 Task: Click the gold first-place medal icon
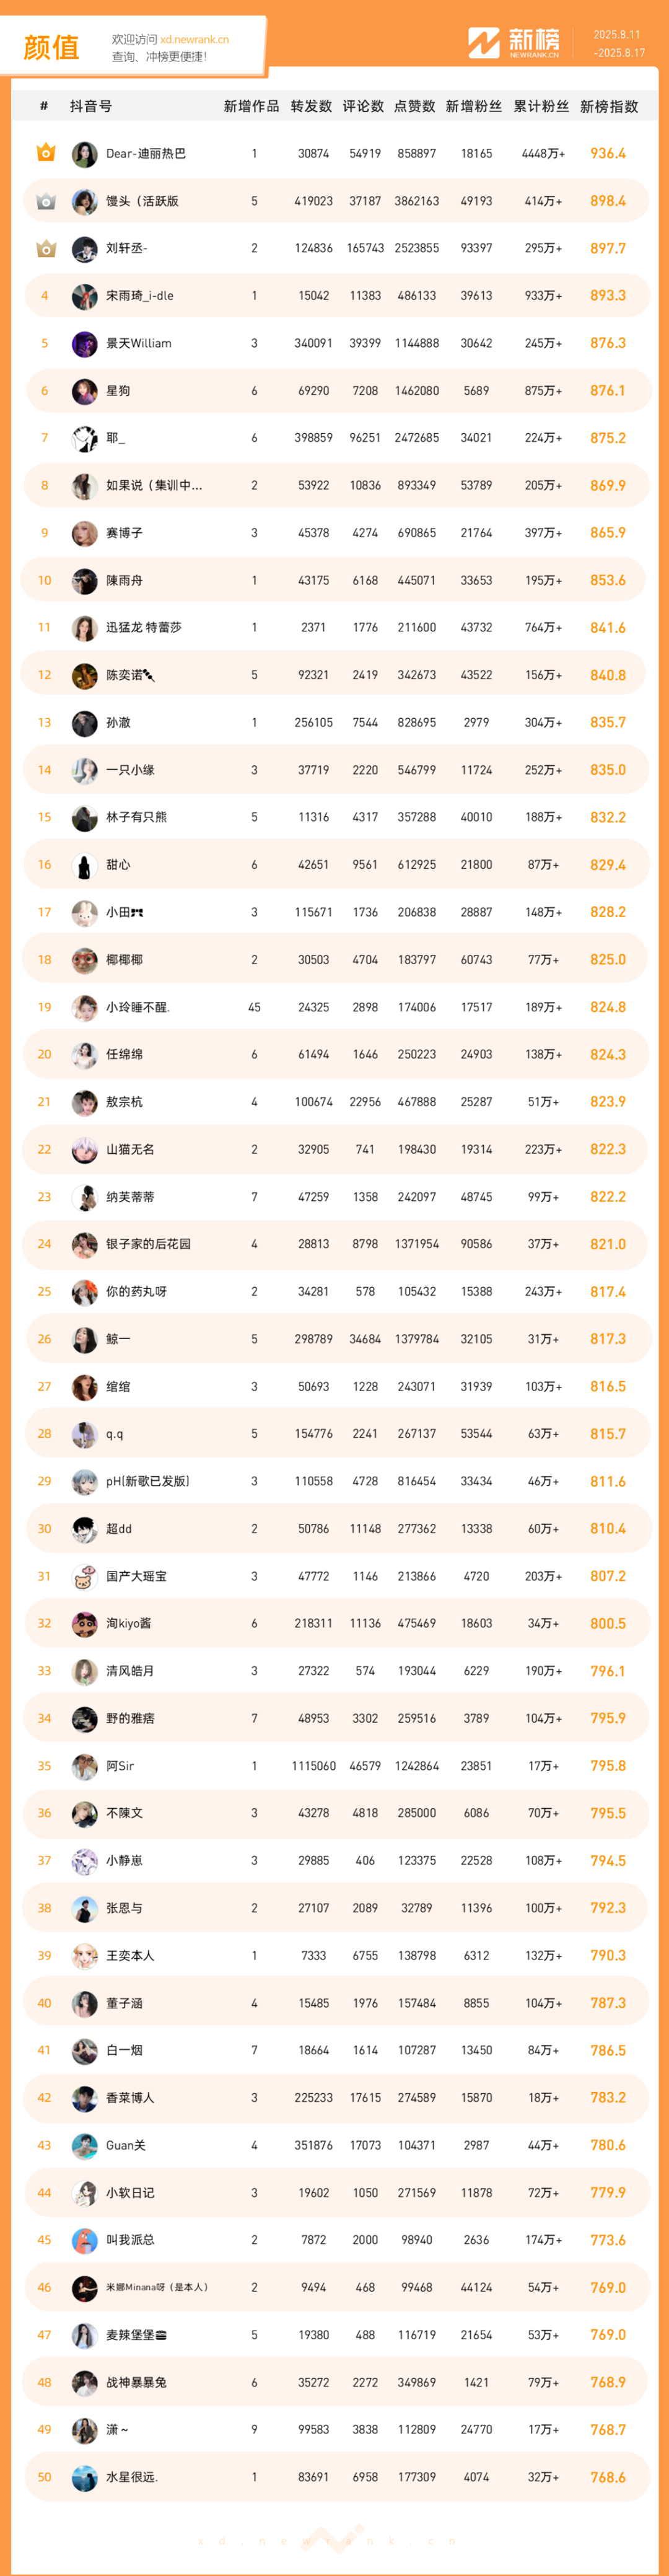[x=45, y=153]
